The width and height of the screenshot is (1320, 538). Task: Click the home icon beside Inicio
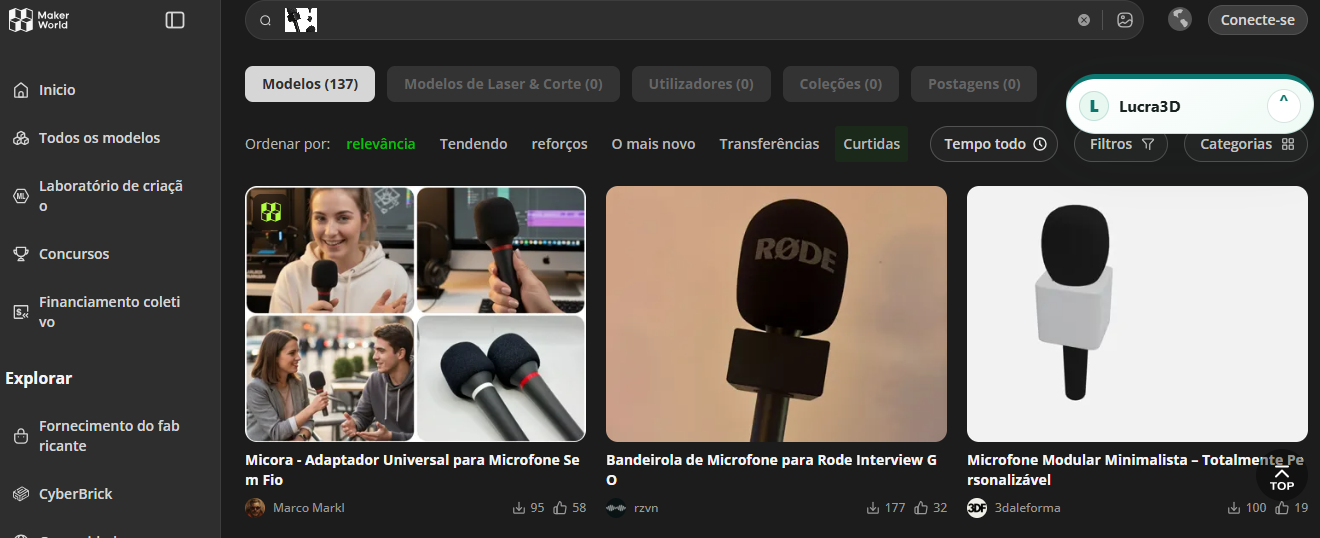(x=21, y=90)
